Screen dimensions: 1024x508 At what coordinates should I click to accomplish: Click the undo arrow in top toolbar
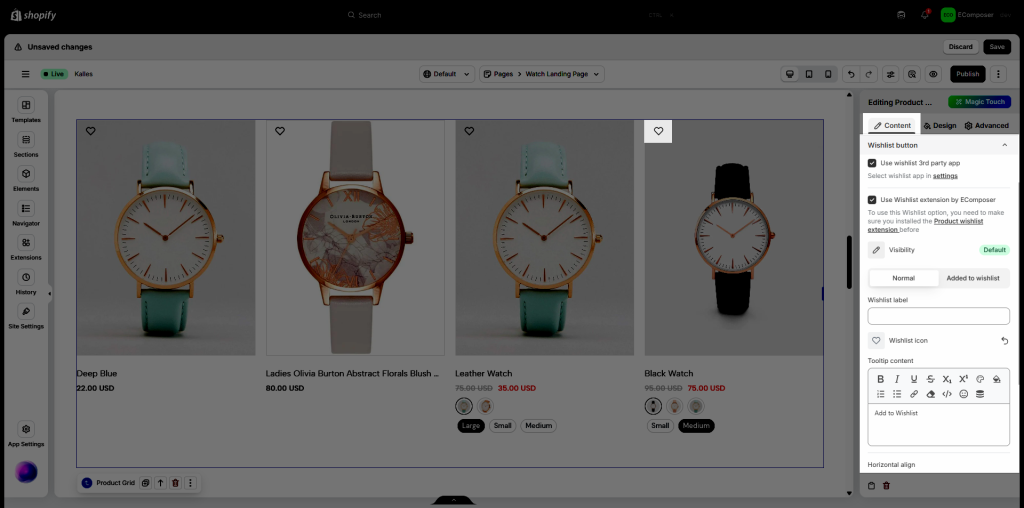(x=849, y=74)
